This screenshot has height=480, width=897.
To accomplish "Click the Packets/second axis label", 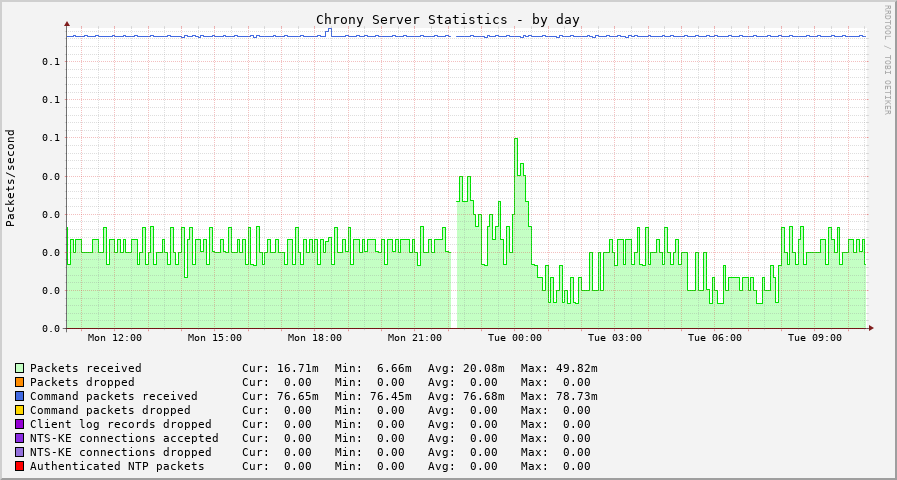I will click(x=10, y=178).
